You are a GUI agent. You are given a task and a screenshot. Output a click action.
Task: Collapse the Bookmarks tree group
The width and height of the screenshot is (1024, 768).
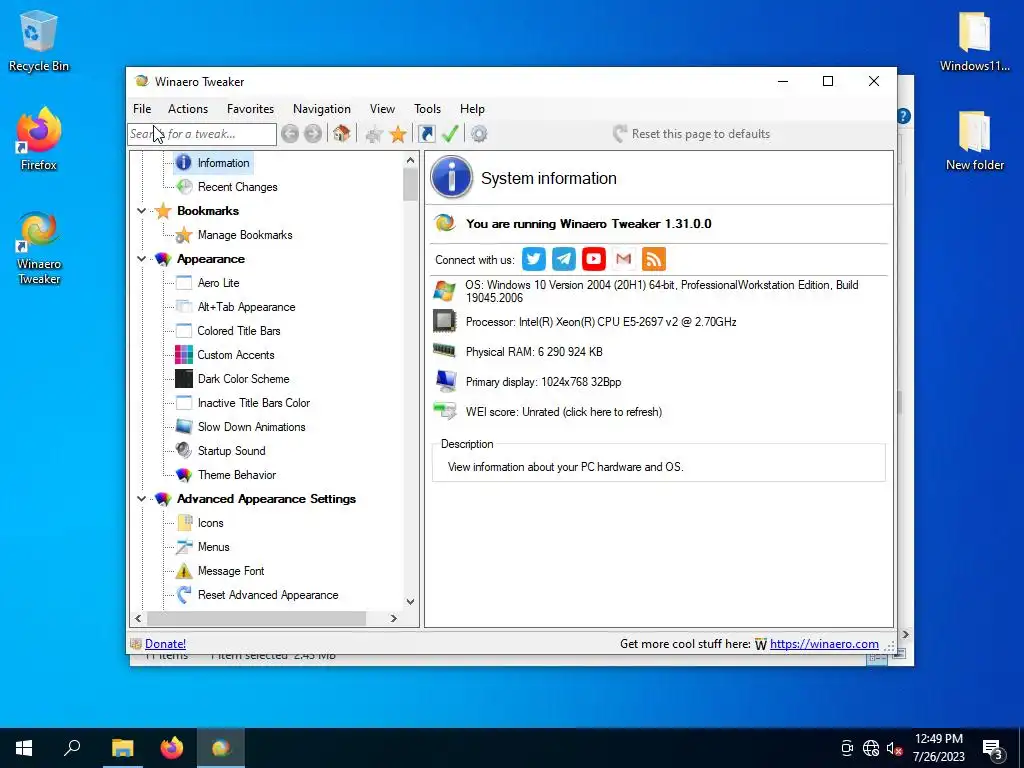[x=141, y=211]
